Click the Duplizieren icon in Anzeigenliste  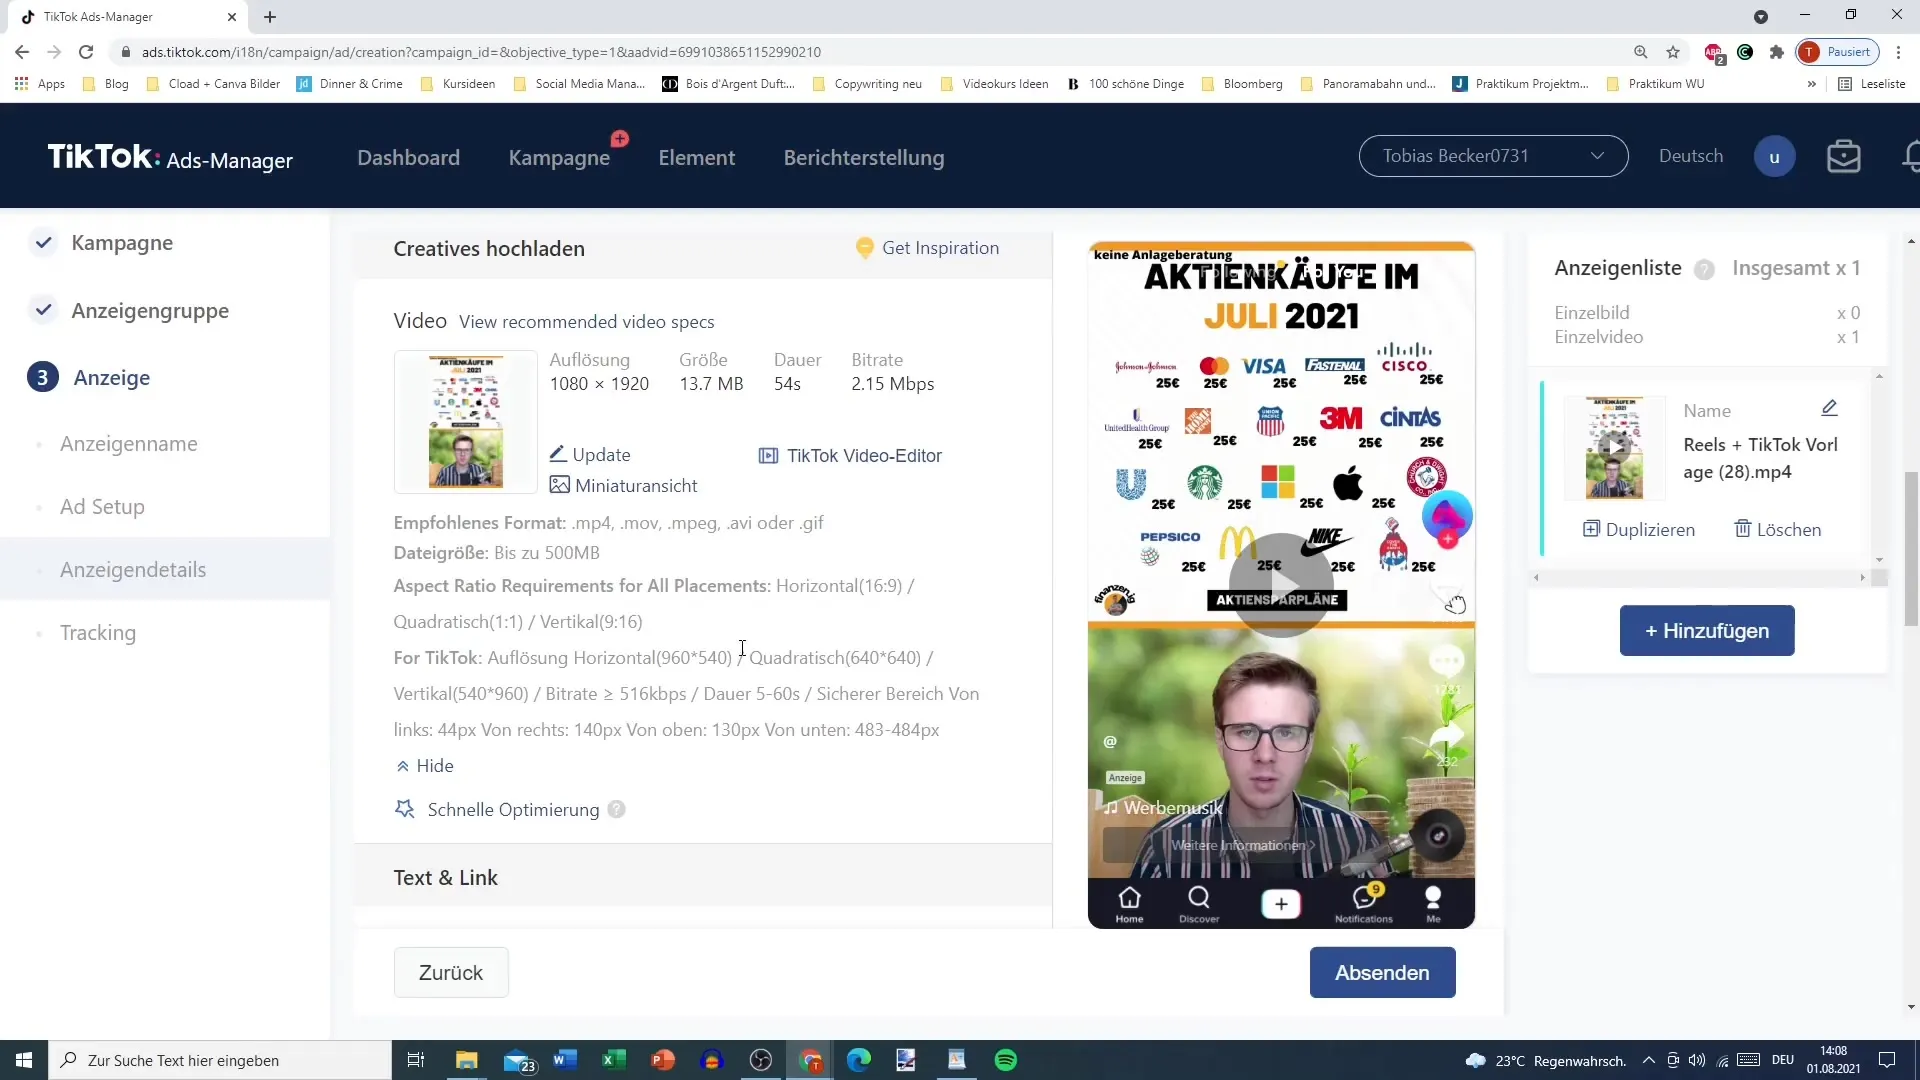(1593, 529)
